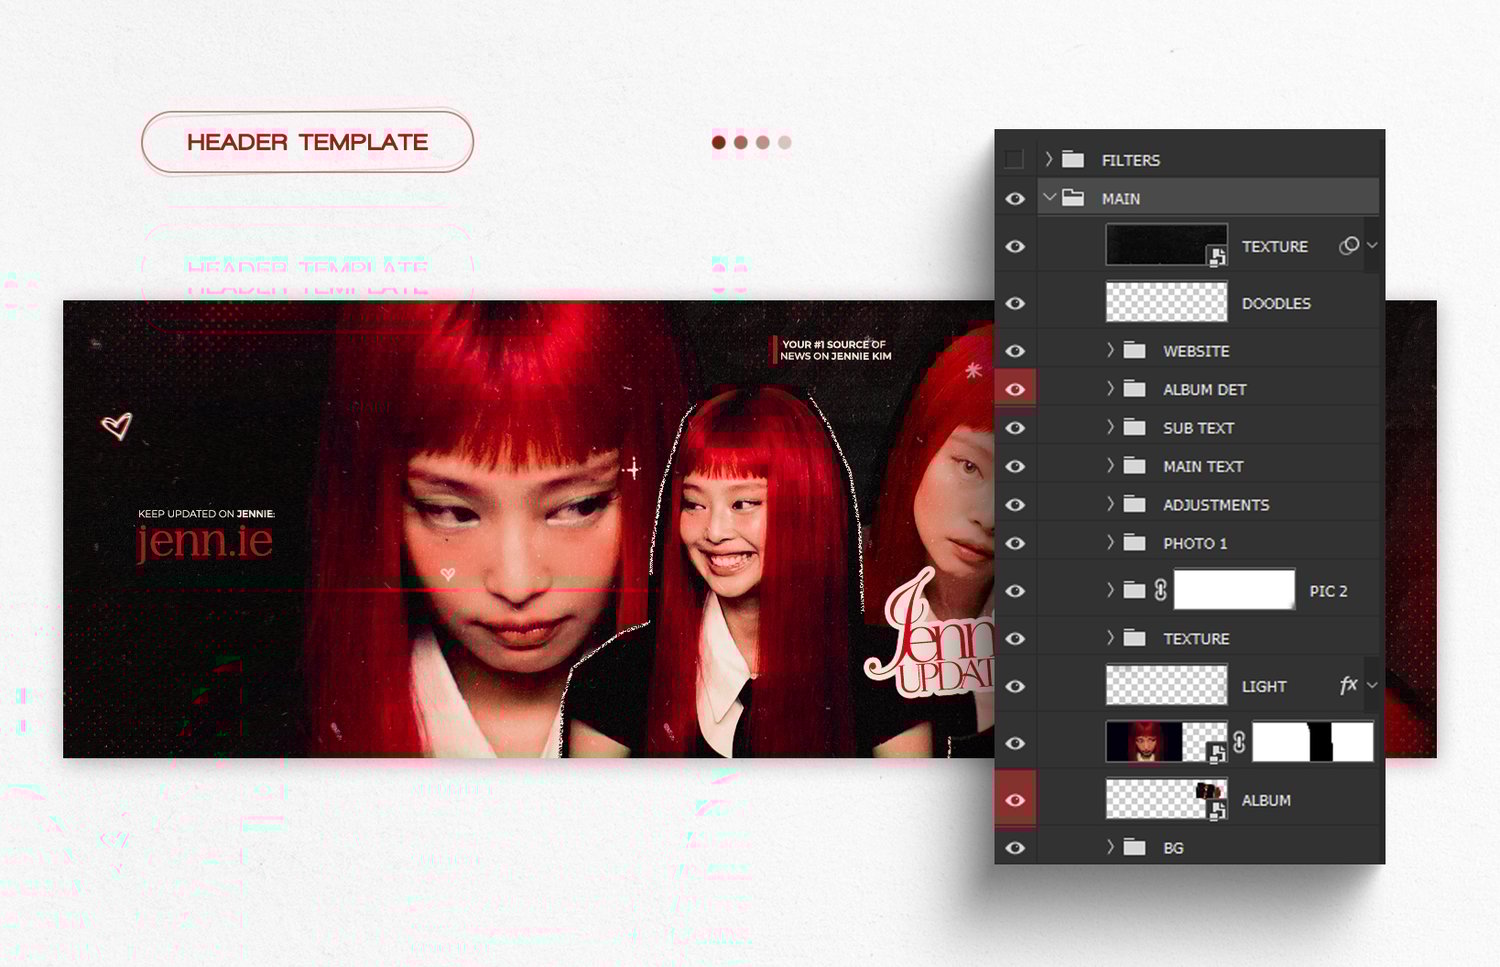Click the mask link icon on PIC 2
This screenshot has height=967, width=1500.
[1160, 590]
